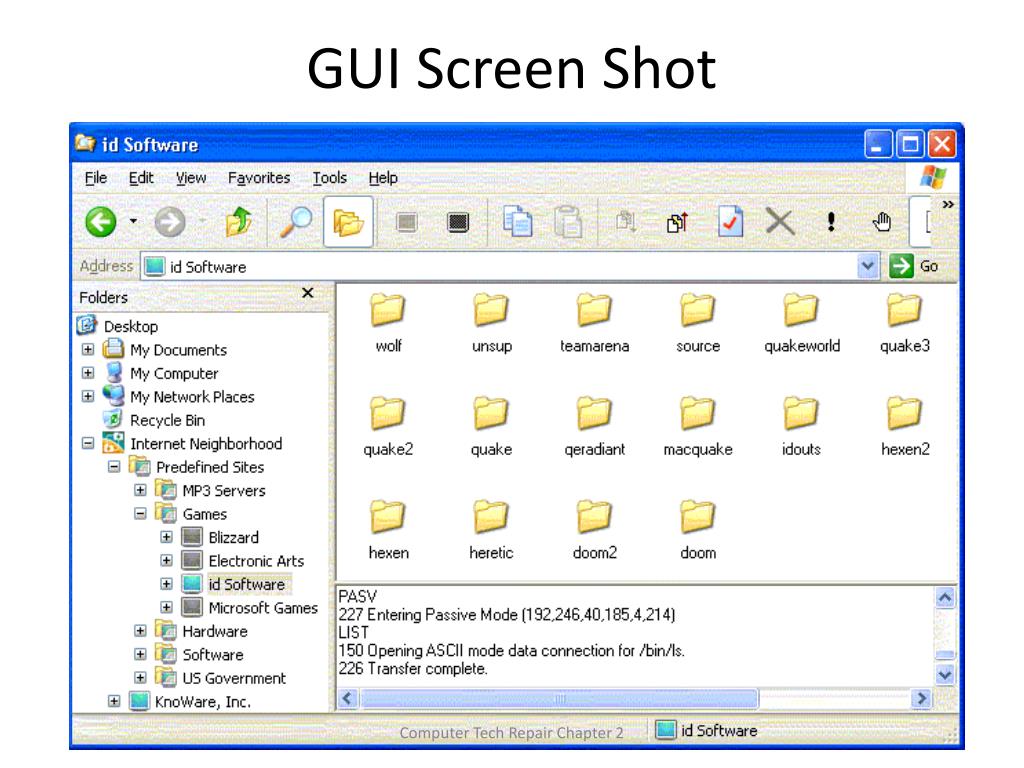This screenshot has width=1024, height=768.
Task: Select the quake3 folder
Action: (904, 323)
